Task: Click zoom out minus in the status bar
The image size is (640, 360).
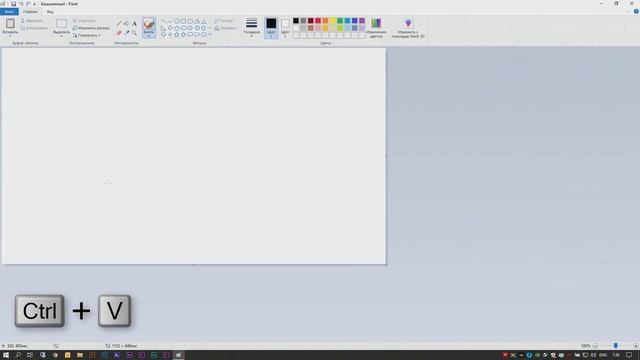Action: click(x=595, y=346)
